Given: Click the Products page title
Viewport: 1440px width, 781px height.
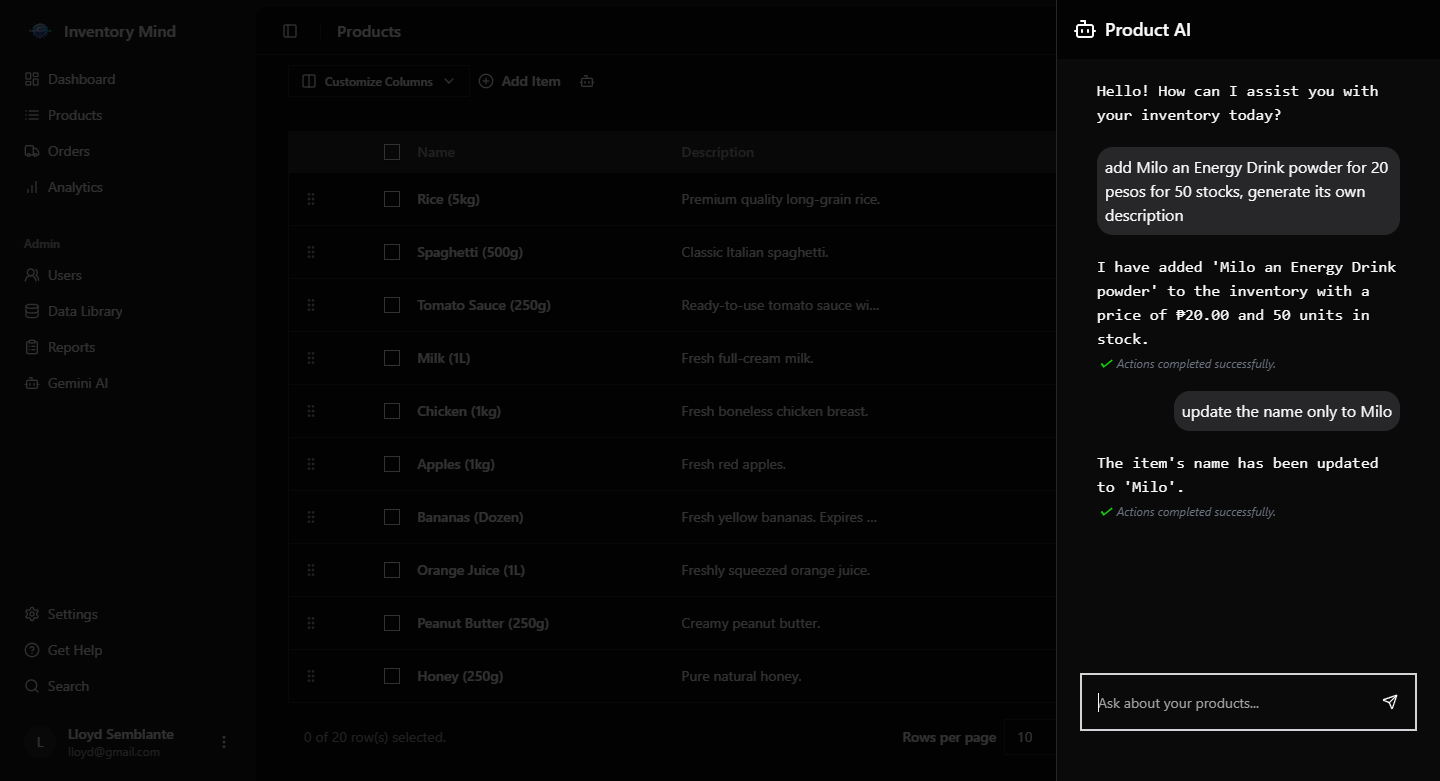Looking at the screenshot, I should (369, 31).
